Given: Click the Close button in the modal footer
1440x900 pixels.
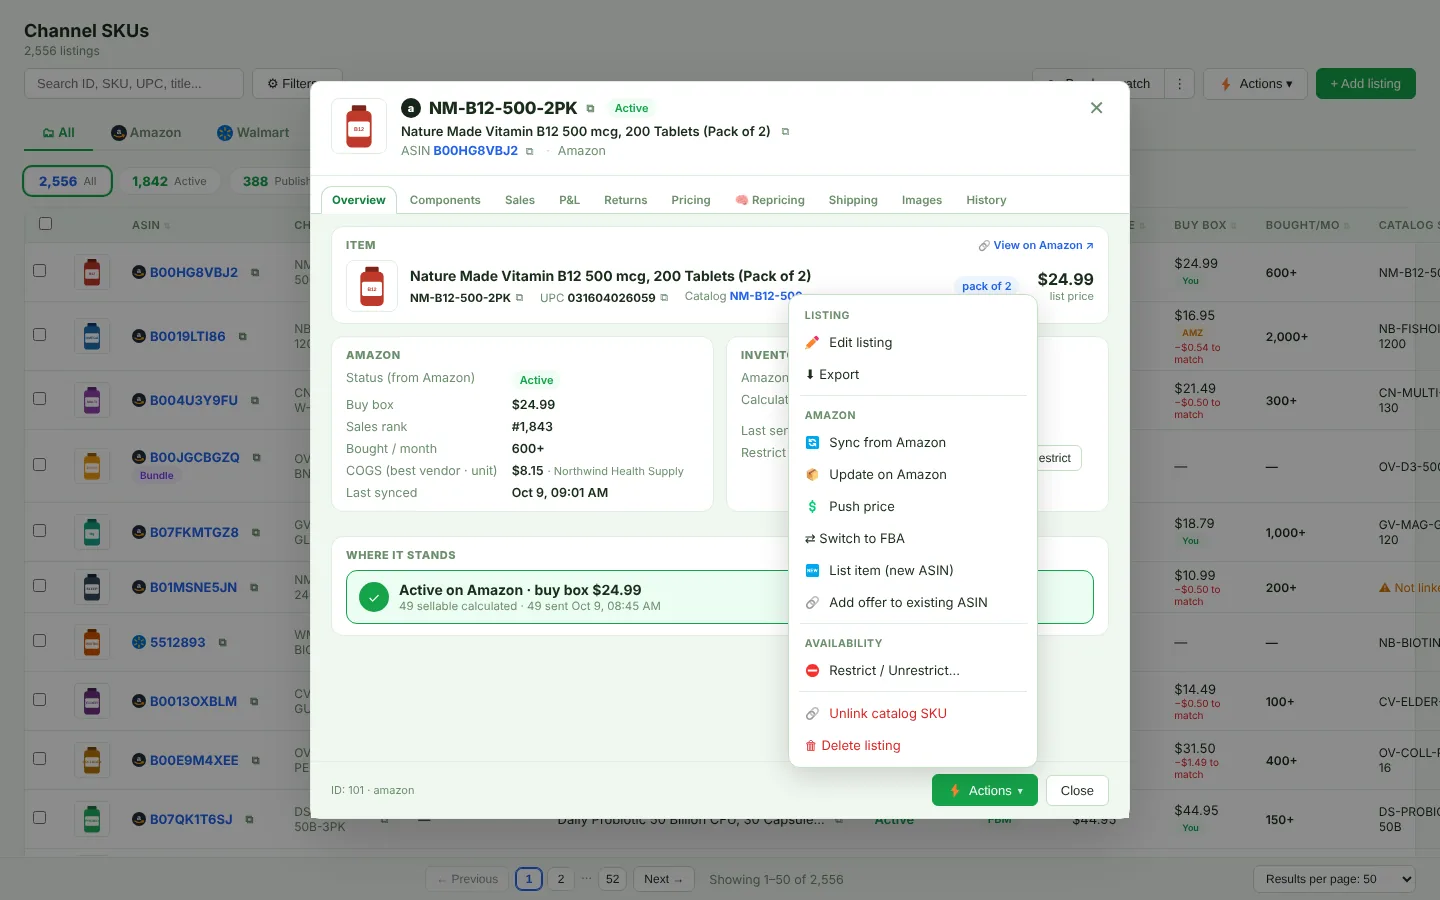Looking at the screenshot, I should pos(1077,790).
